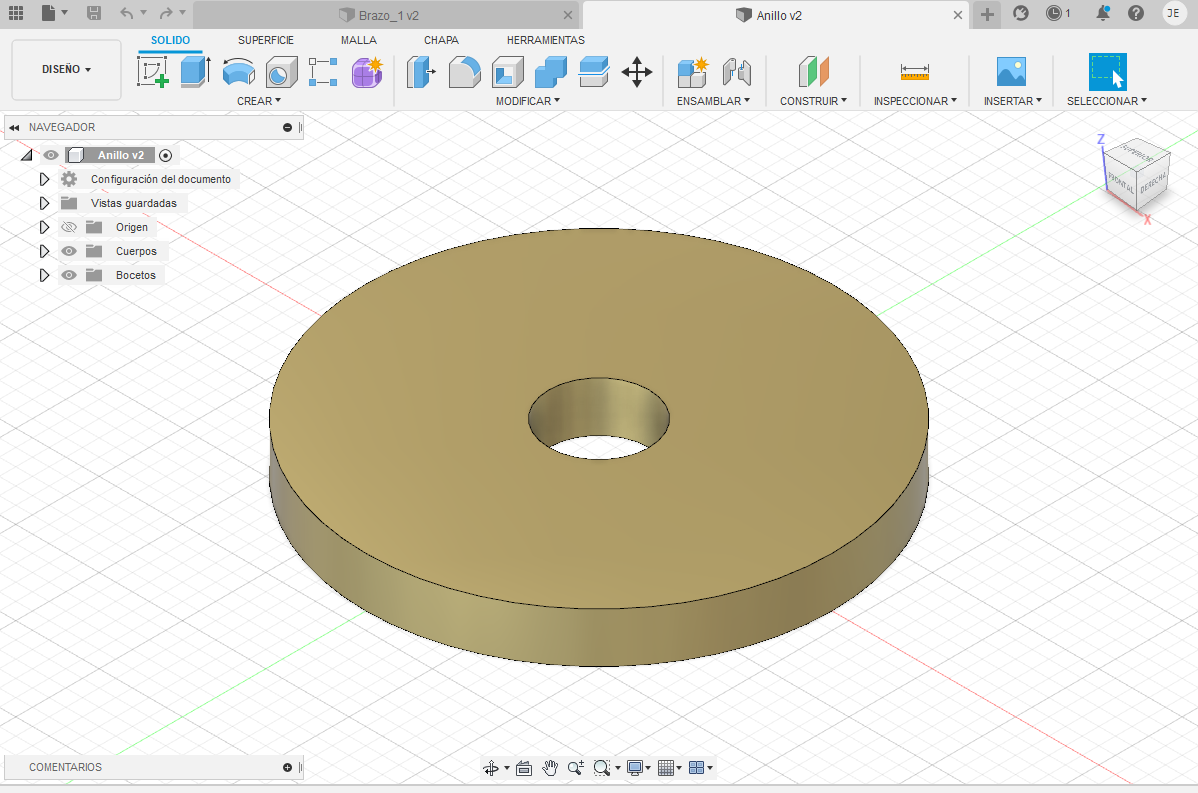Open a new design tab with plus
The image size is (1198, 793).
(987, 15)
